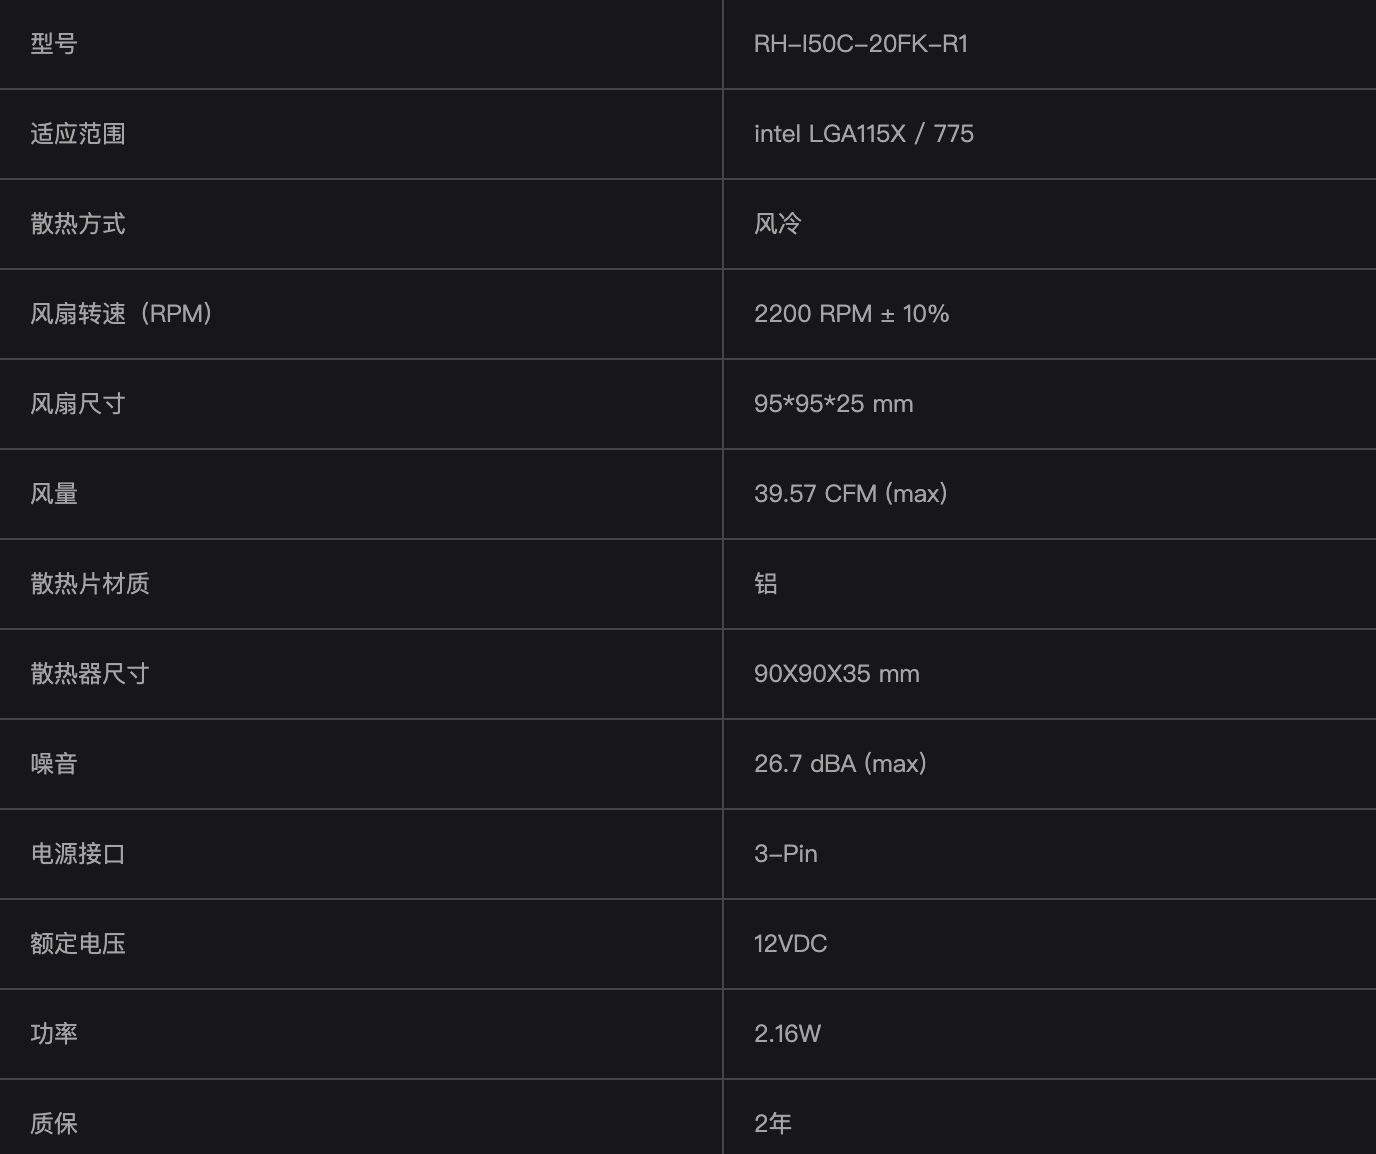Select the 95*95*25 mm fan size
Viewport: 1376px width, 1154px height.
[x=833, y=404]
